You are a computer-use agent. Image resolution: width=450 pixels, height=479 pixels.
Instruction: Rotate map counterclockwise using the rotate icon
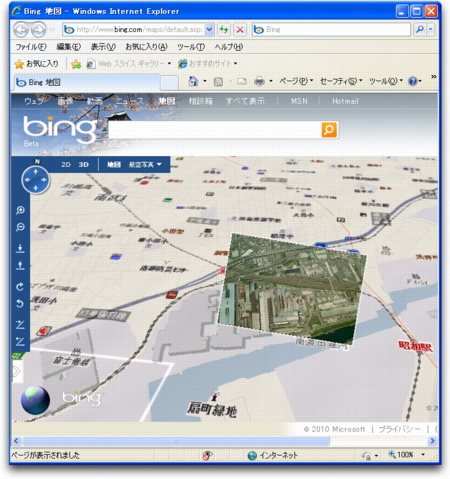pos(20,303)
